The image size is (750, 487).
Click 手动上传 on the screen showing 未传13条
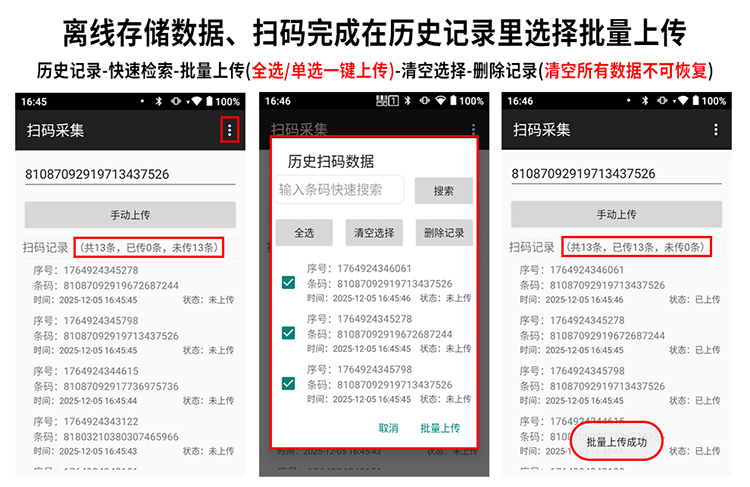[130, 215]
